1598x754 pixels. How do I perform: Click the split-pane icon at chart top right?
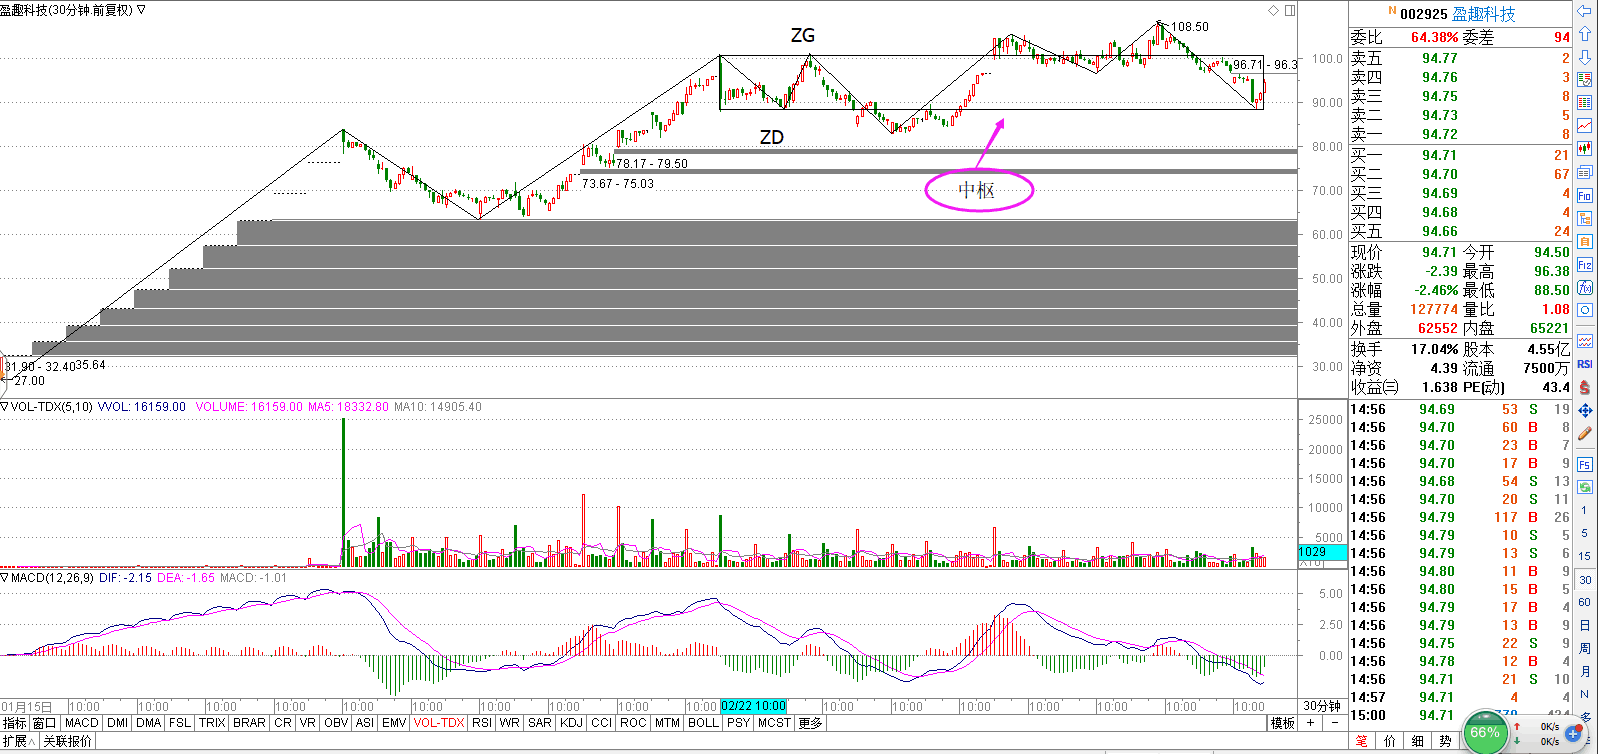coord(1290,10)
